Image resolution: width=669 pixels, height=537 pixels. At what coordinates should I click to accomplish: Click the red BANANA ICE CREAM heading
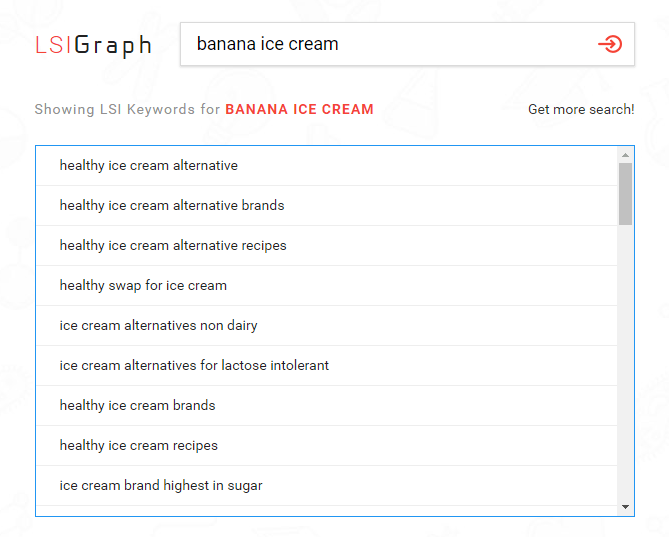coord(299,109)
